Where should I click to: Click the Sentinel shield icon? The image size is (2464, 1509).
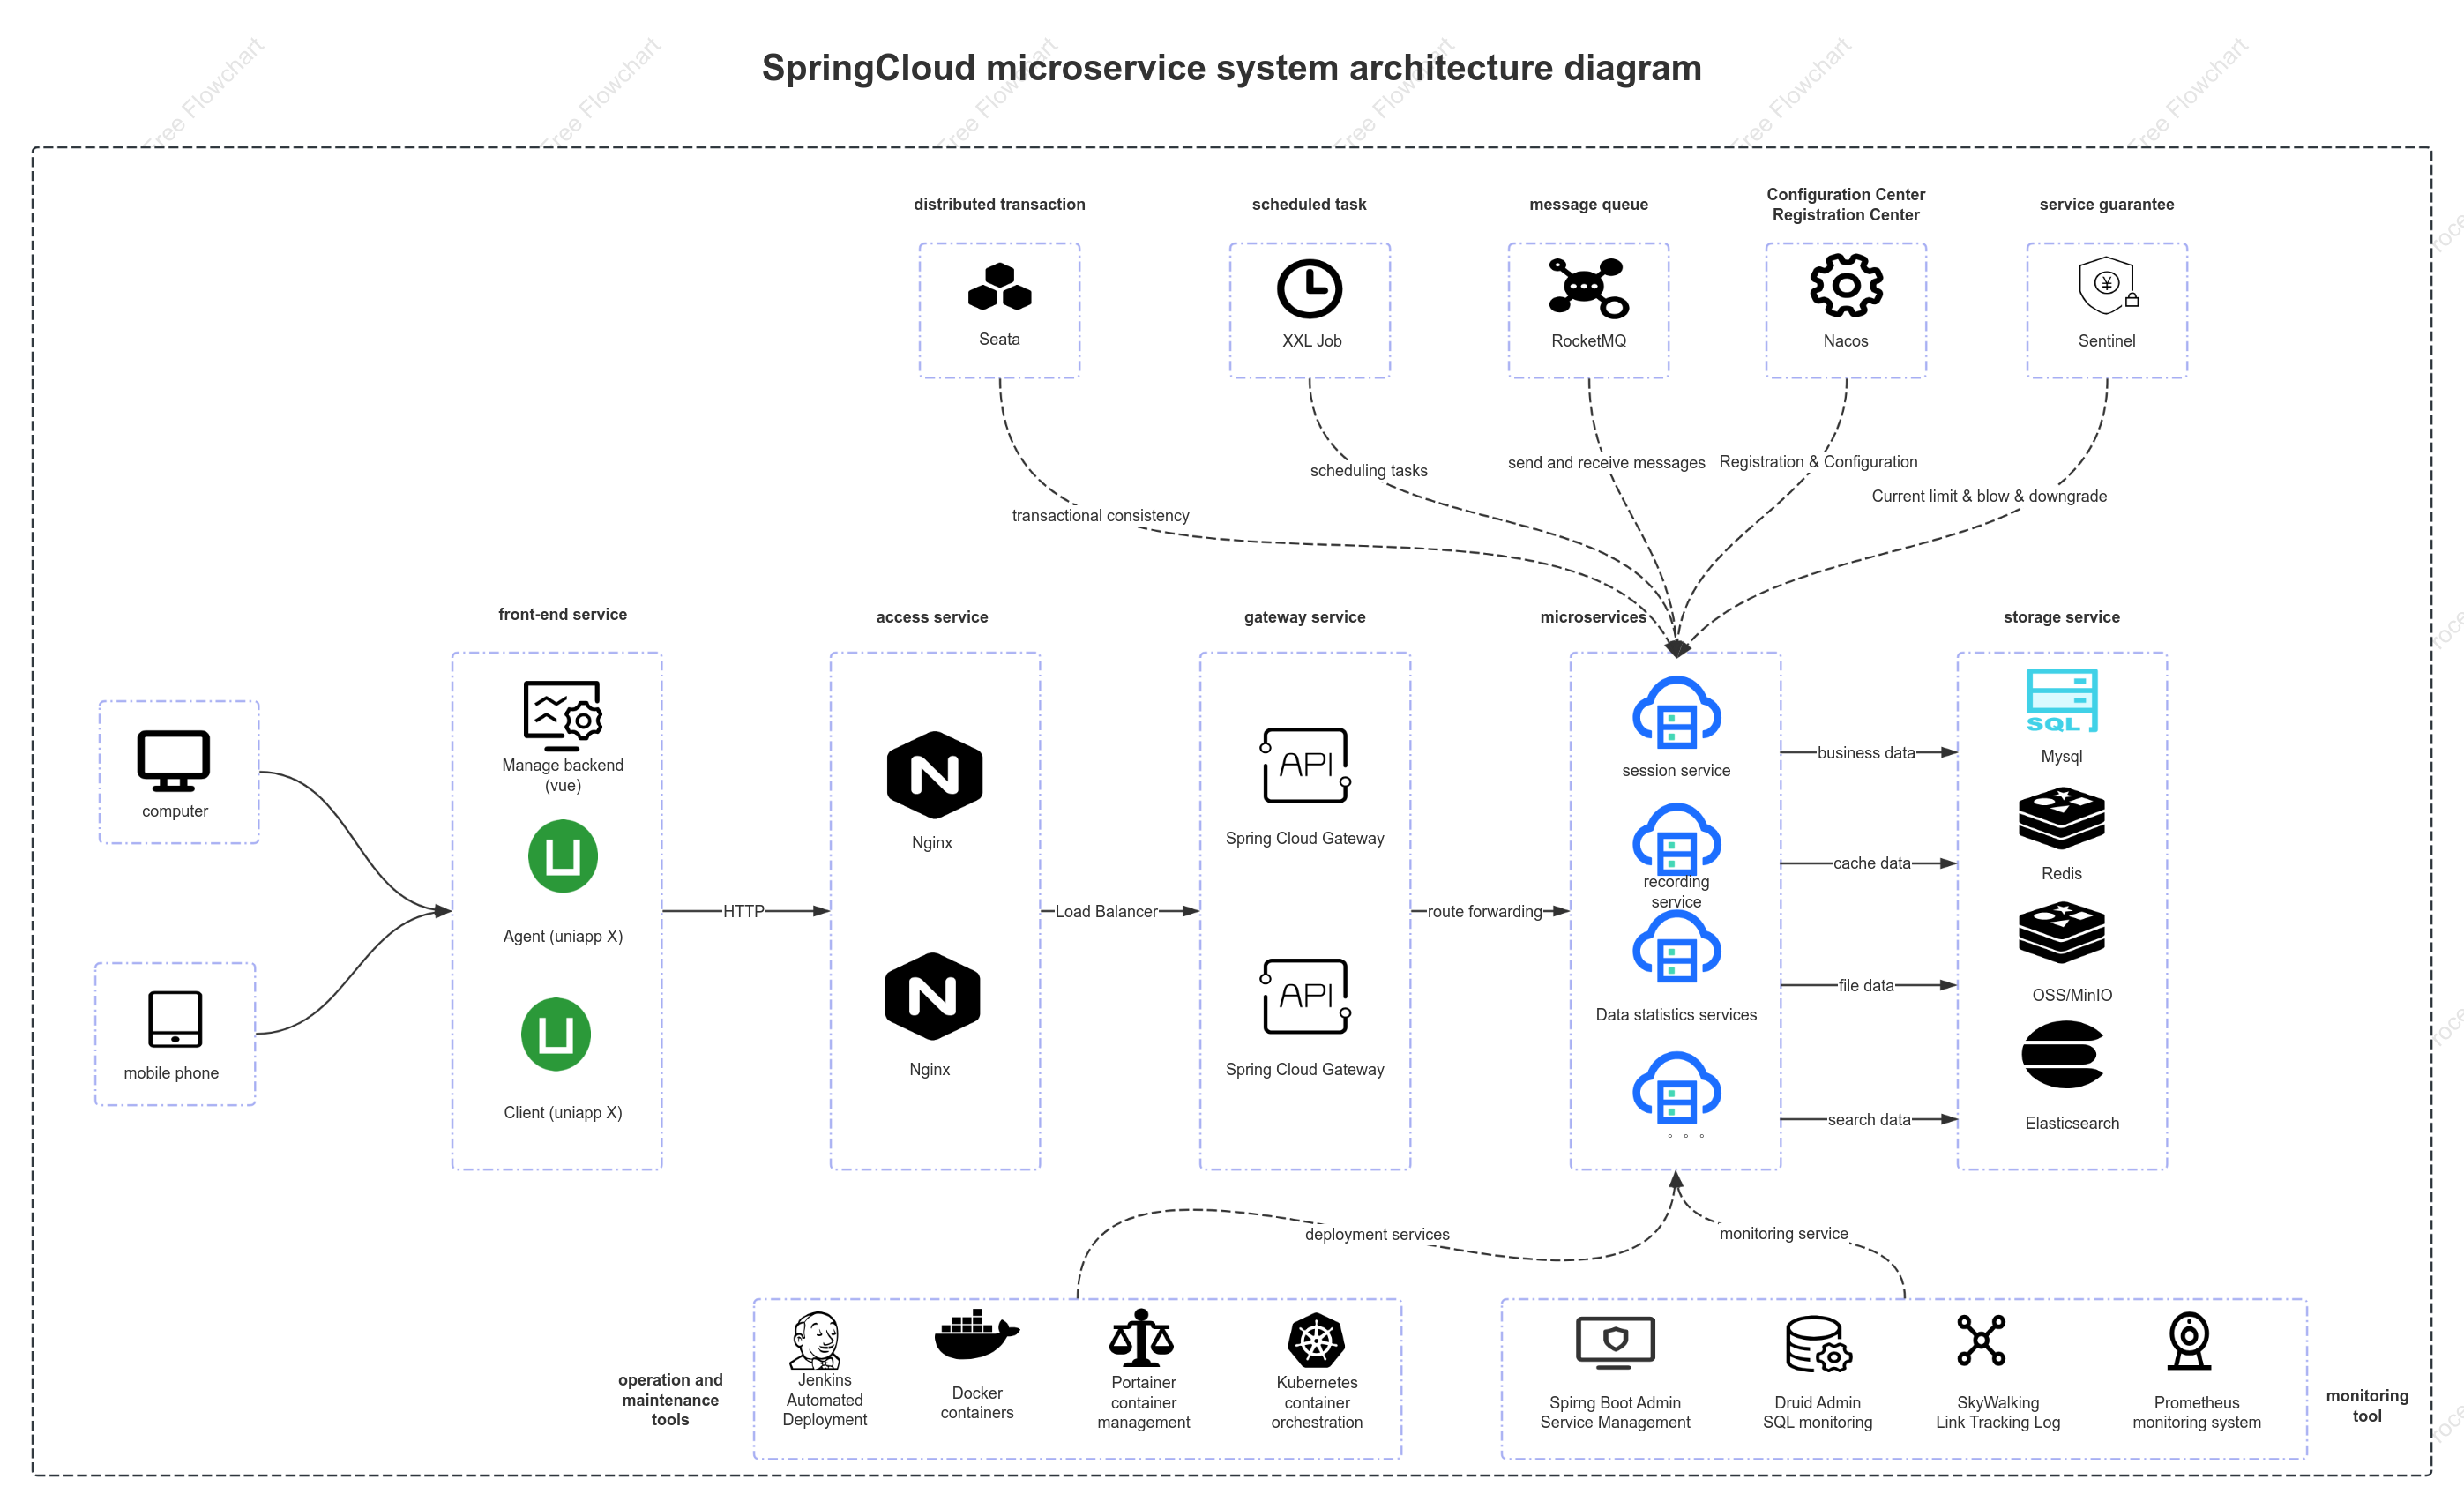click(2107, 287)
